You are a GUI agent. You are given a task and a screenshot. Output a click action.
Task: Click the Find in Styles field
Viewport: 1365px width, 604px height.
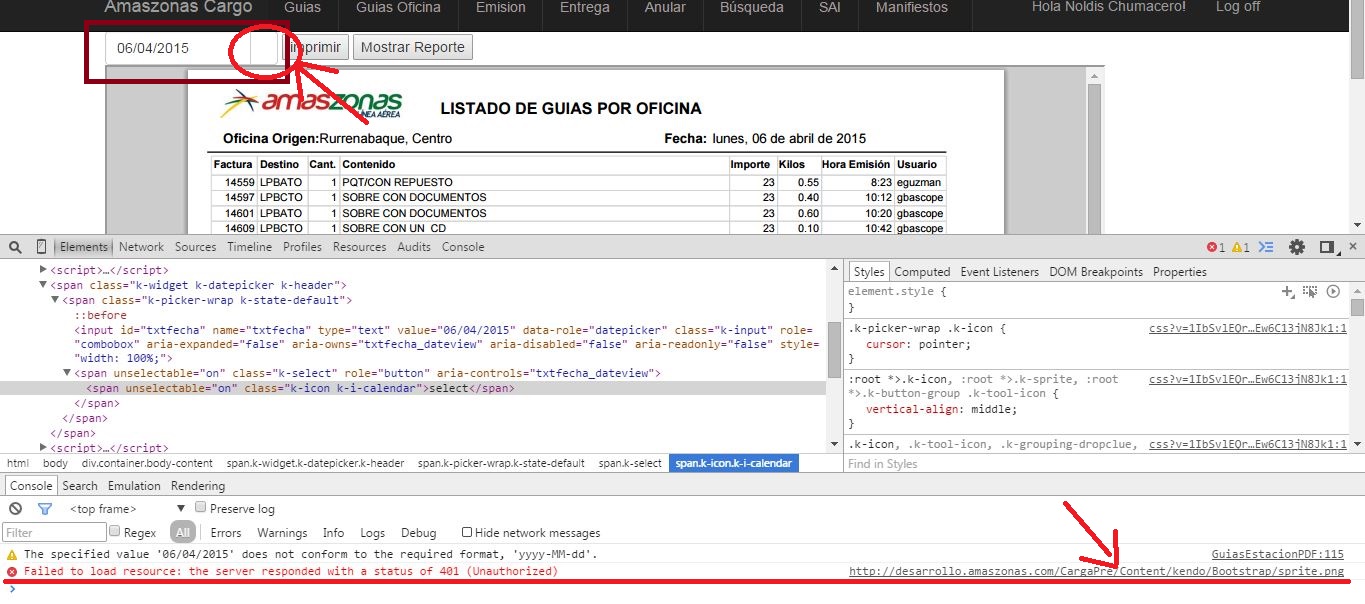(x=1096, y=464)
